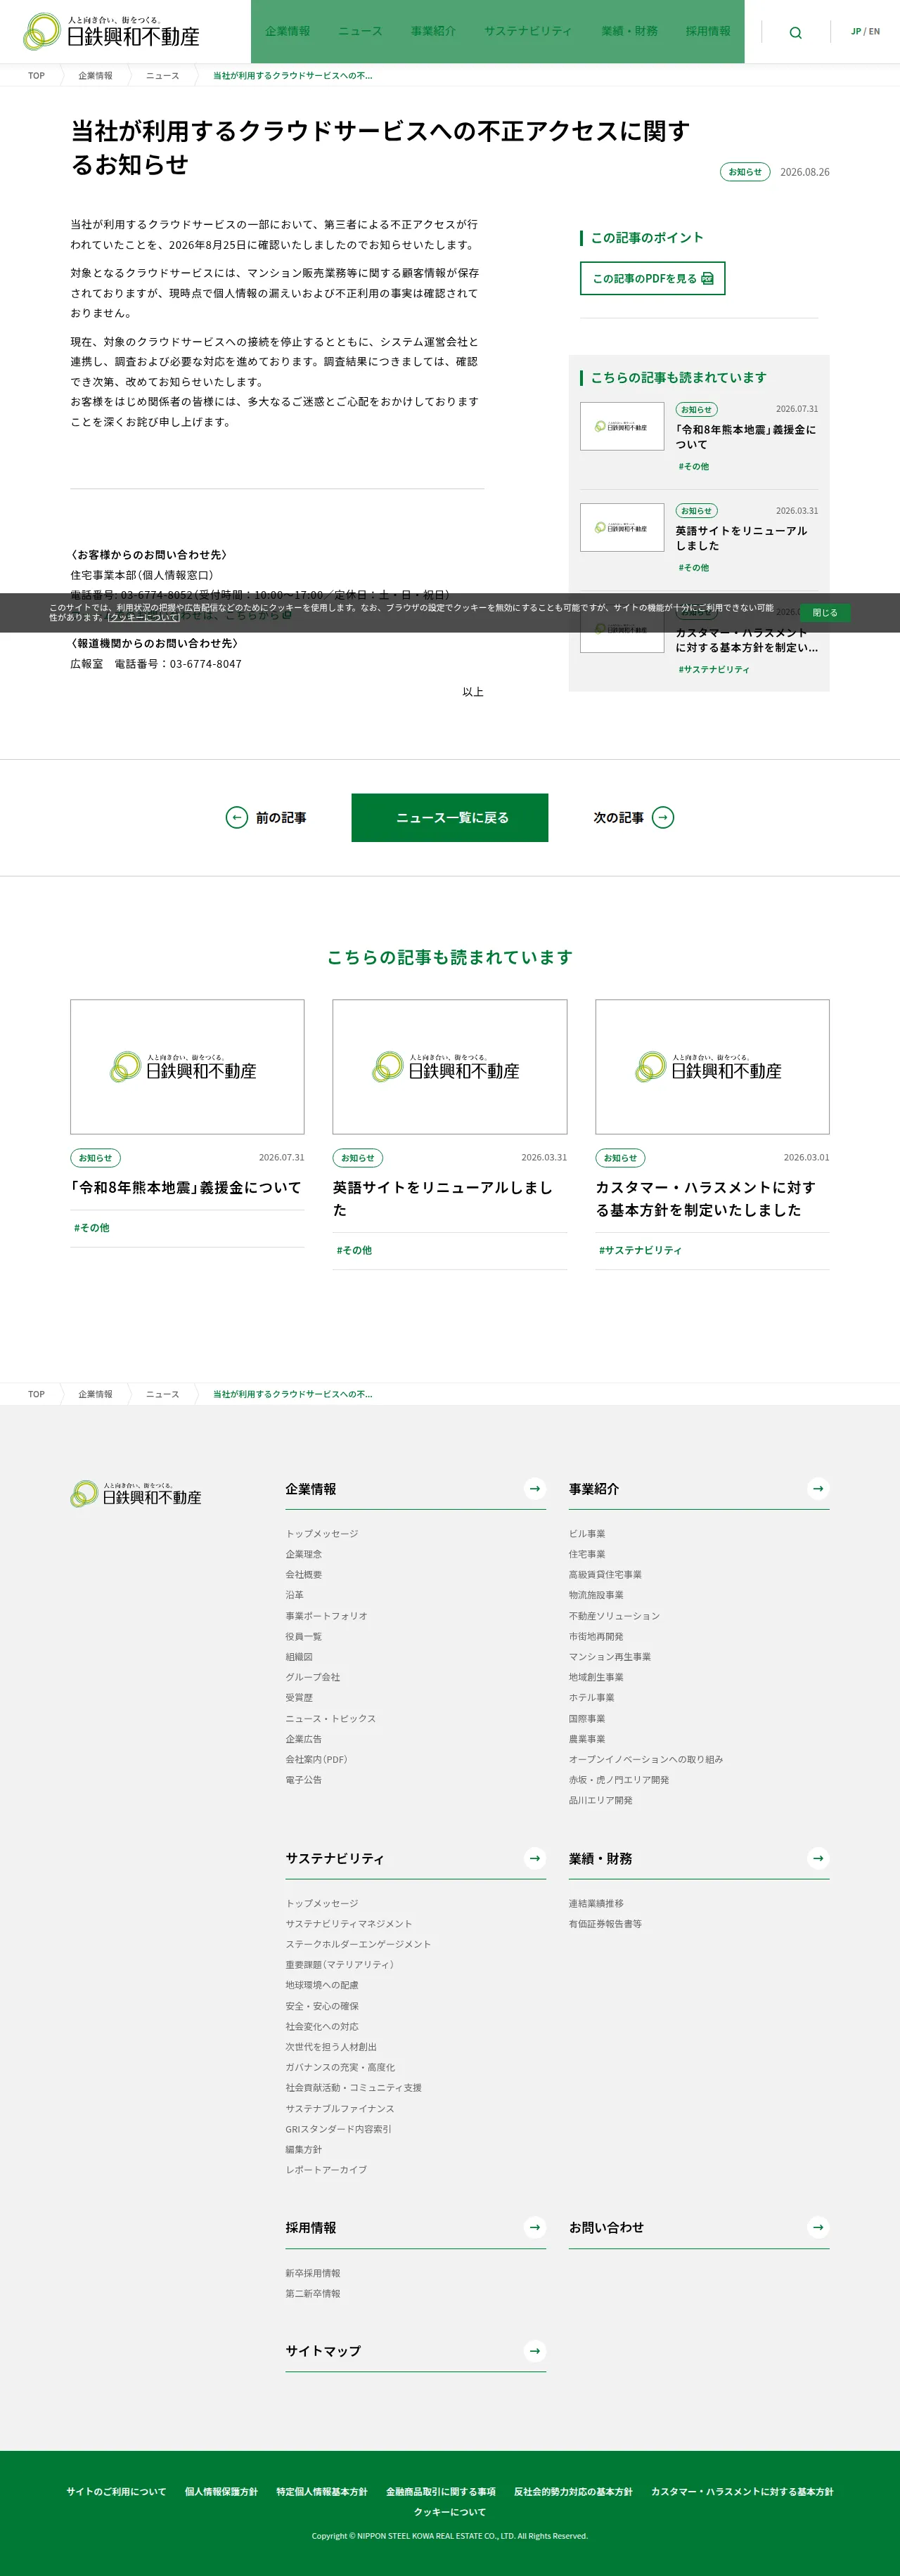900x2576 pixels.
Task: Click the arrow icon next to お問い合わせ
Action: pos(818,2228)
